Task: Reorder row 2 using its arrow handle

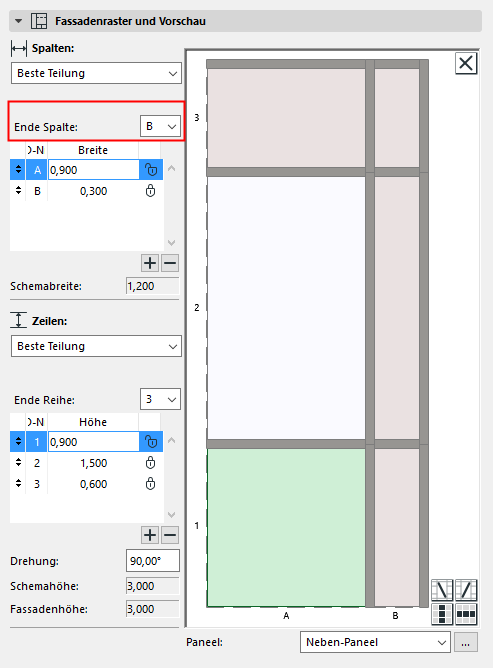Action: coord(18,462)
